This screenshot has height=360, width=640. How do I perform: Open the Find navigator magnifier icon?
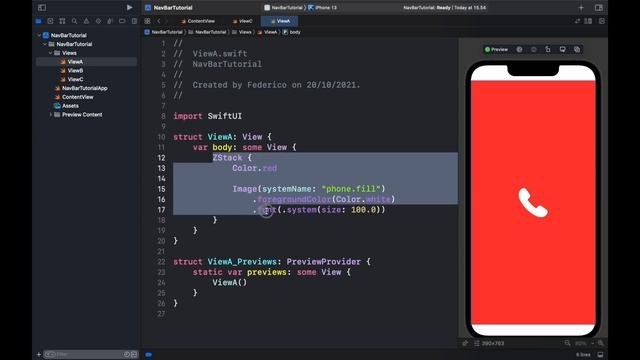74,21
